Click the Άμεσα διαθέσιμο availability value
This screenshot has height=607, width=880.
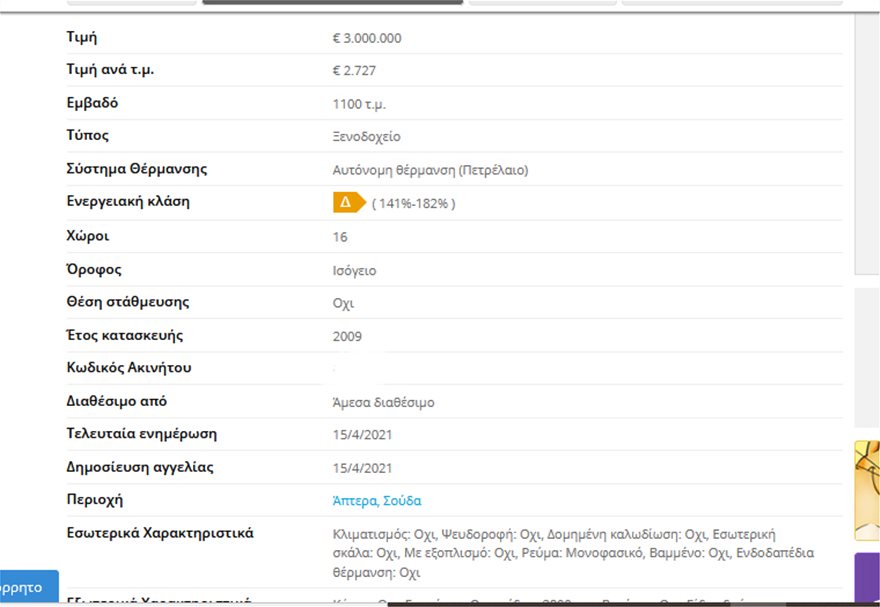pos(383,403)
